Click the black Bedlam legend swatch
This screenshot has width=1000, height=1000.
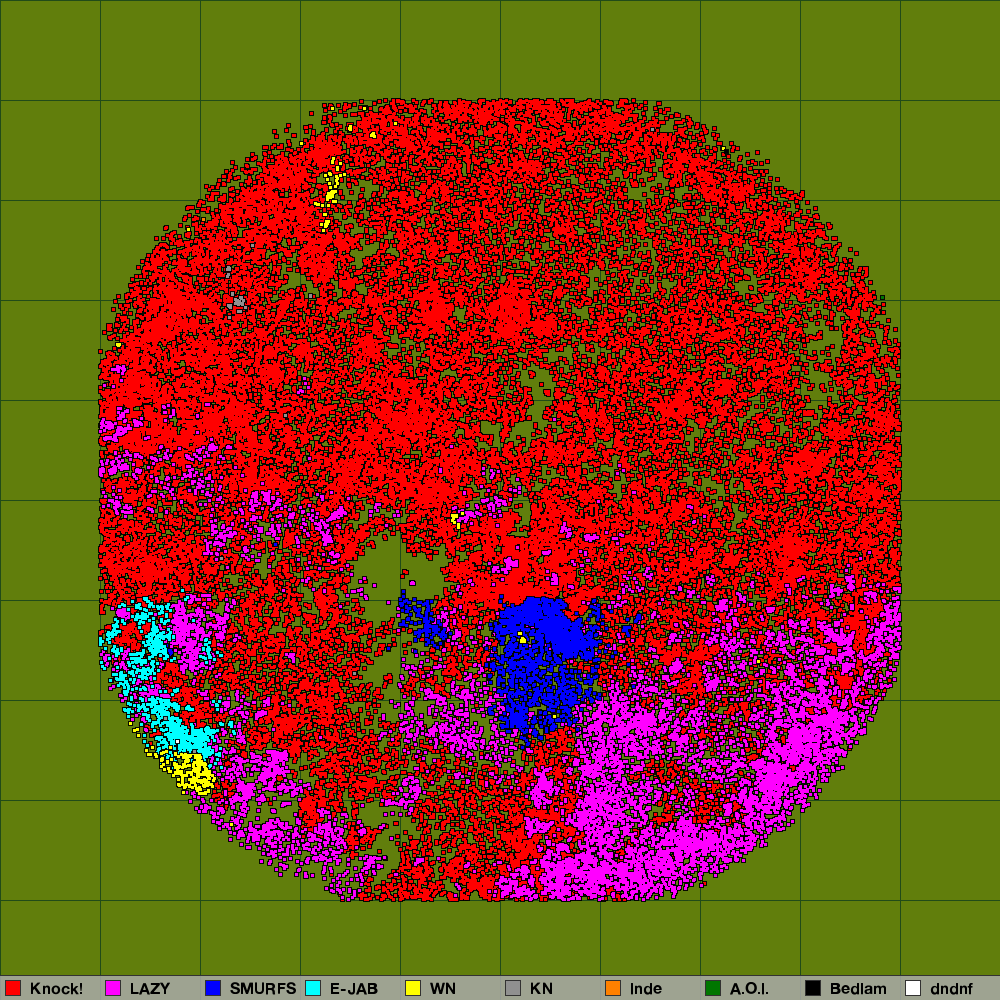[813, 988]
